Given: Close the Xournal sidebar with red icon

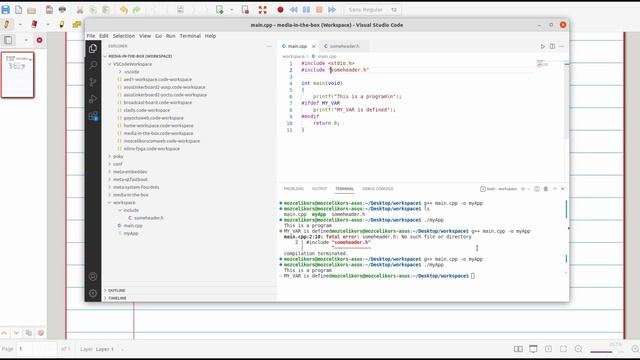Looking at the screenshot, I should click(39, 40).
